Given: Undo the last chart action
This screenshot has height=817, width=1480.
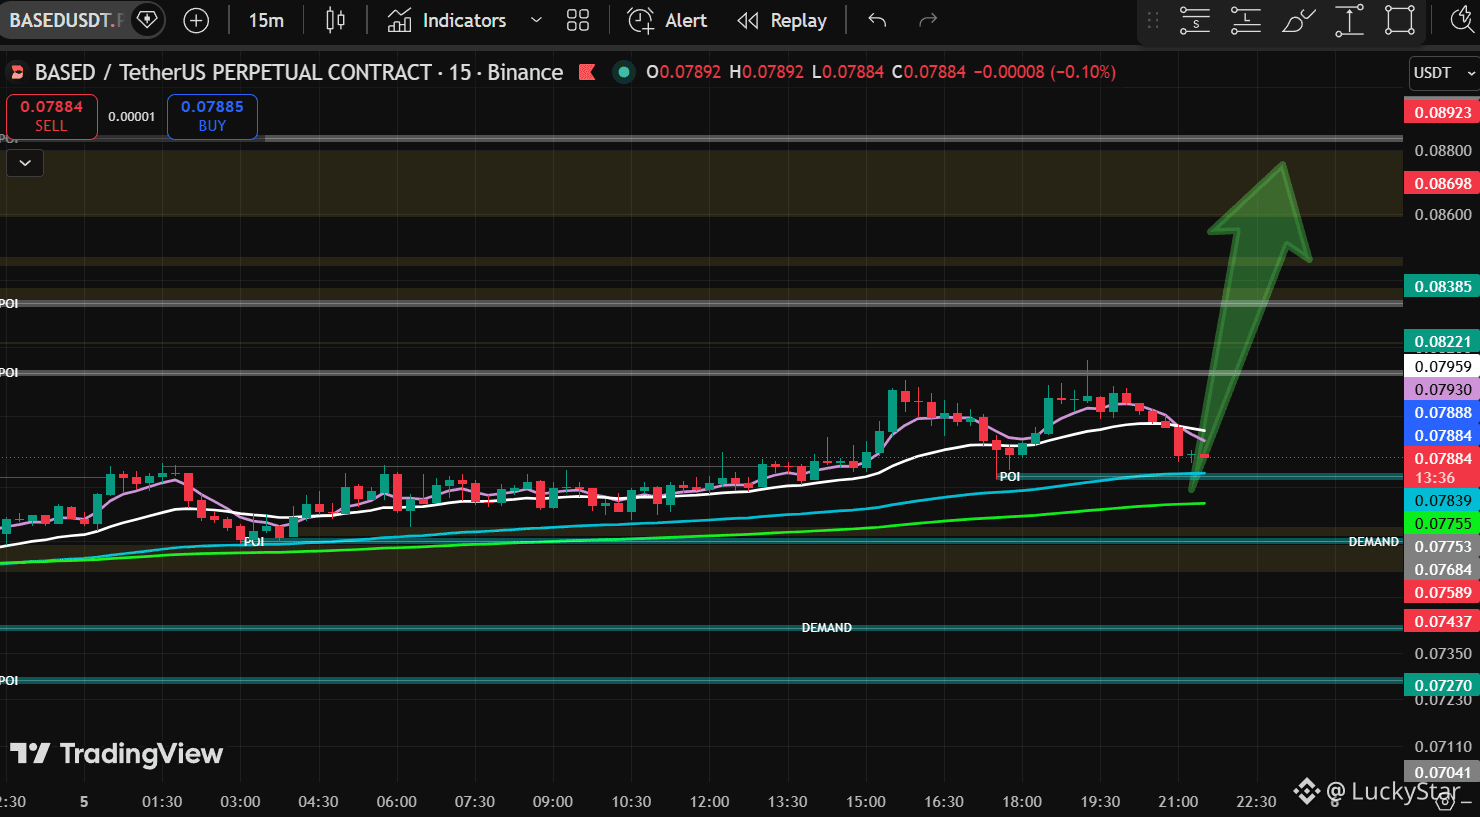Looking at the screenshot, I should pyautogui.click(x=877, y=20).
